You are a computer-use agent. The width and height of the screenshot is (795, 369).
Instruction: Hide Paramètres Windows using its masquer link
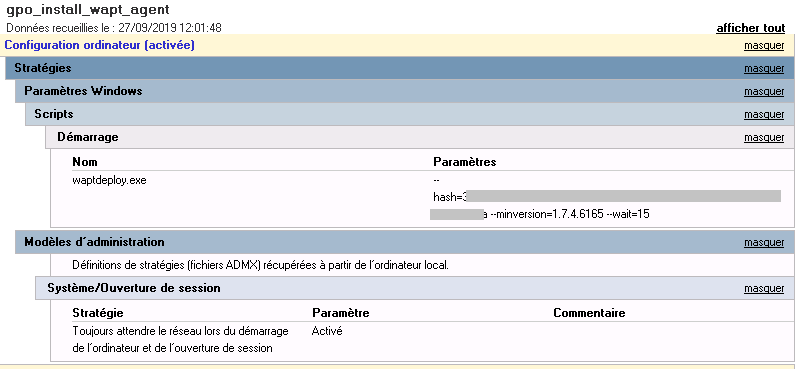(x=764, y=92)
